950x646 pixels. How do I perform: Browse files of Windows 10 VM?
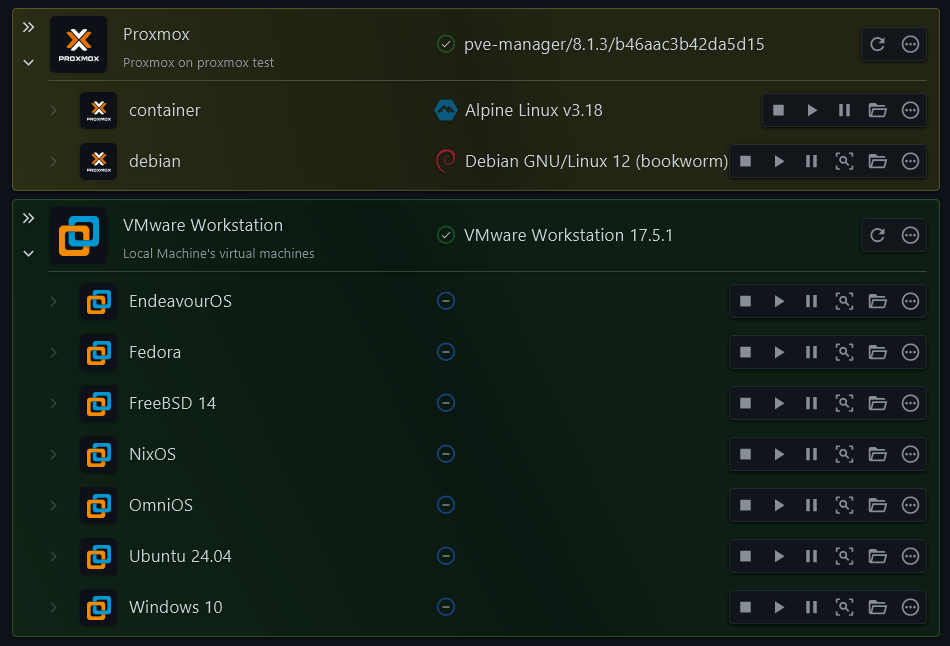877,607
